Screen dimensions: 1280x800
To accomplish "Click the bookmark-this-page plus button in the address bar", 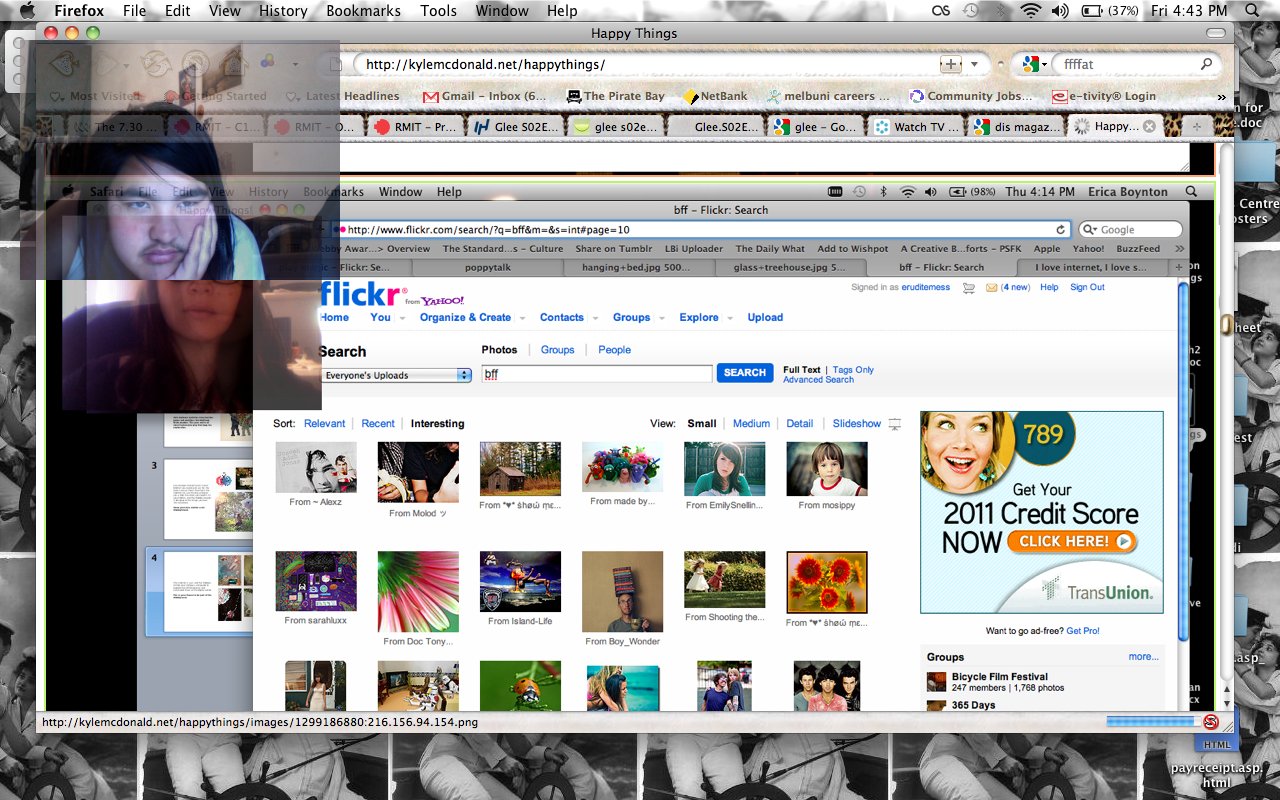I will (950, 64).
